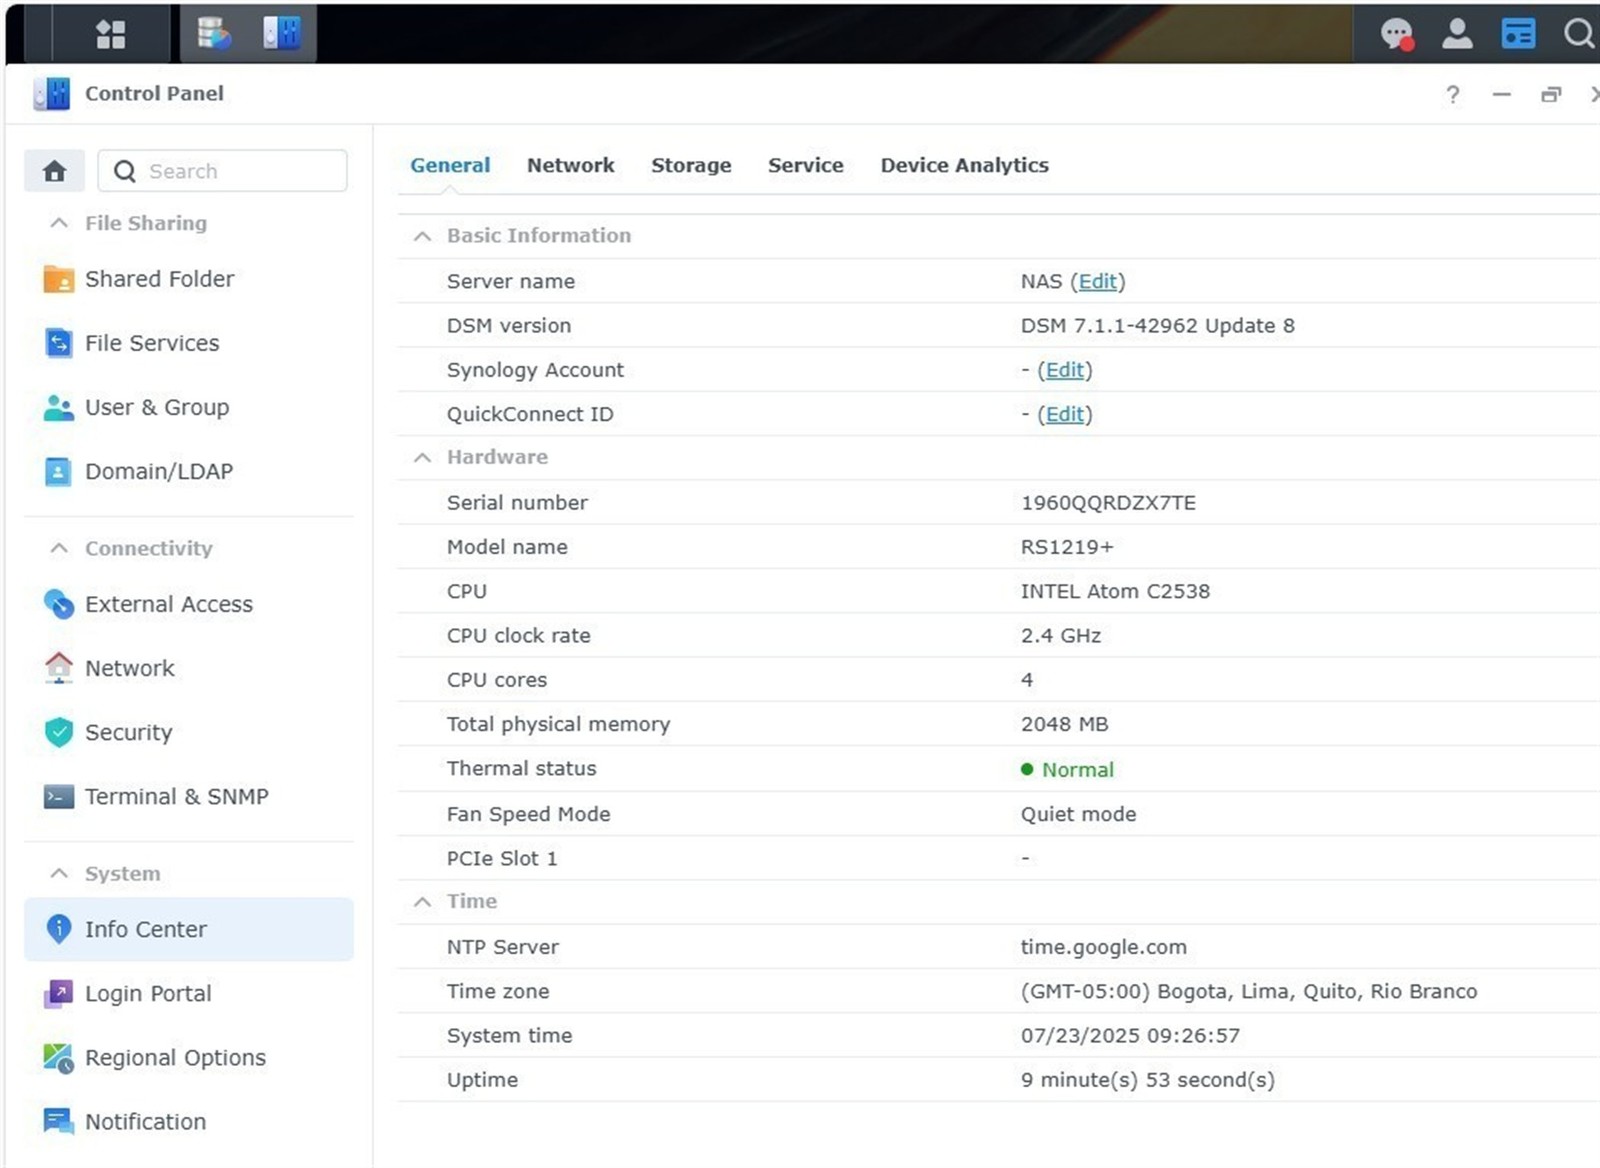Viewport: 1600px width, 1168px height.
Task: Click the Control Panel home icon
Action: pyautogui.click(x=55, y=171)
